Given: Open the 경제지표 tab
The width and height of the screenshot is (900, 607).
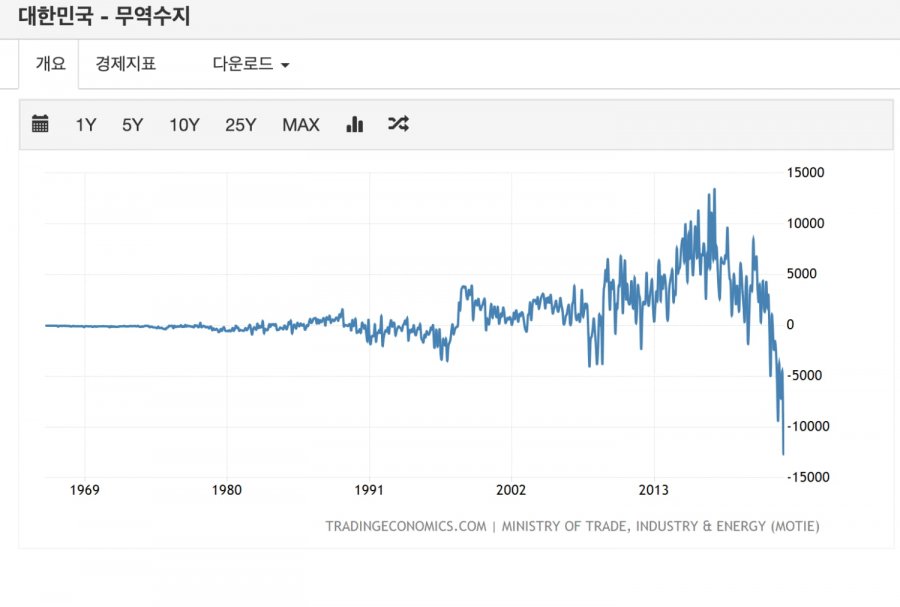Looking at the screenshot, I should pos(126,64).
